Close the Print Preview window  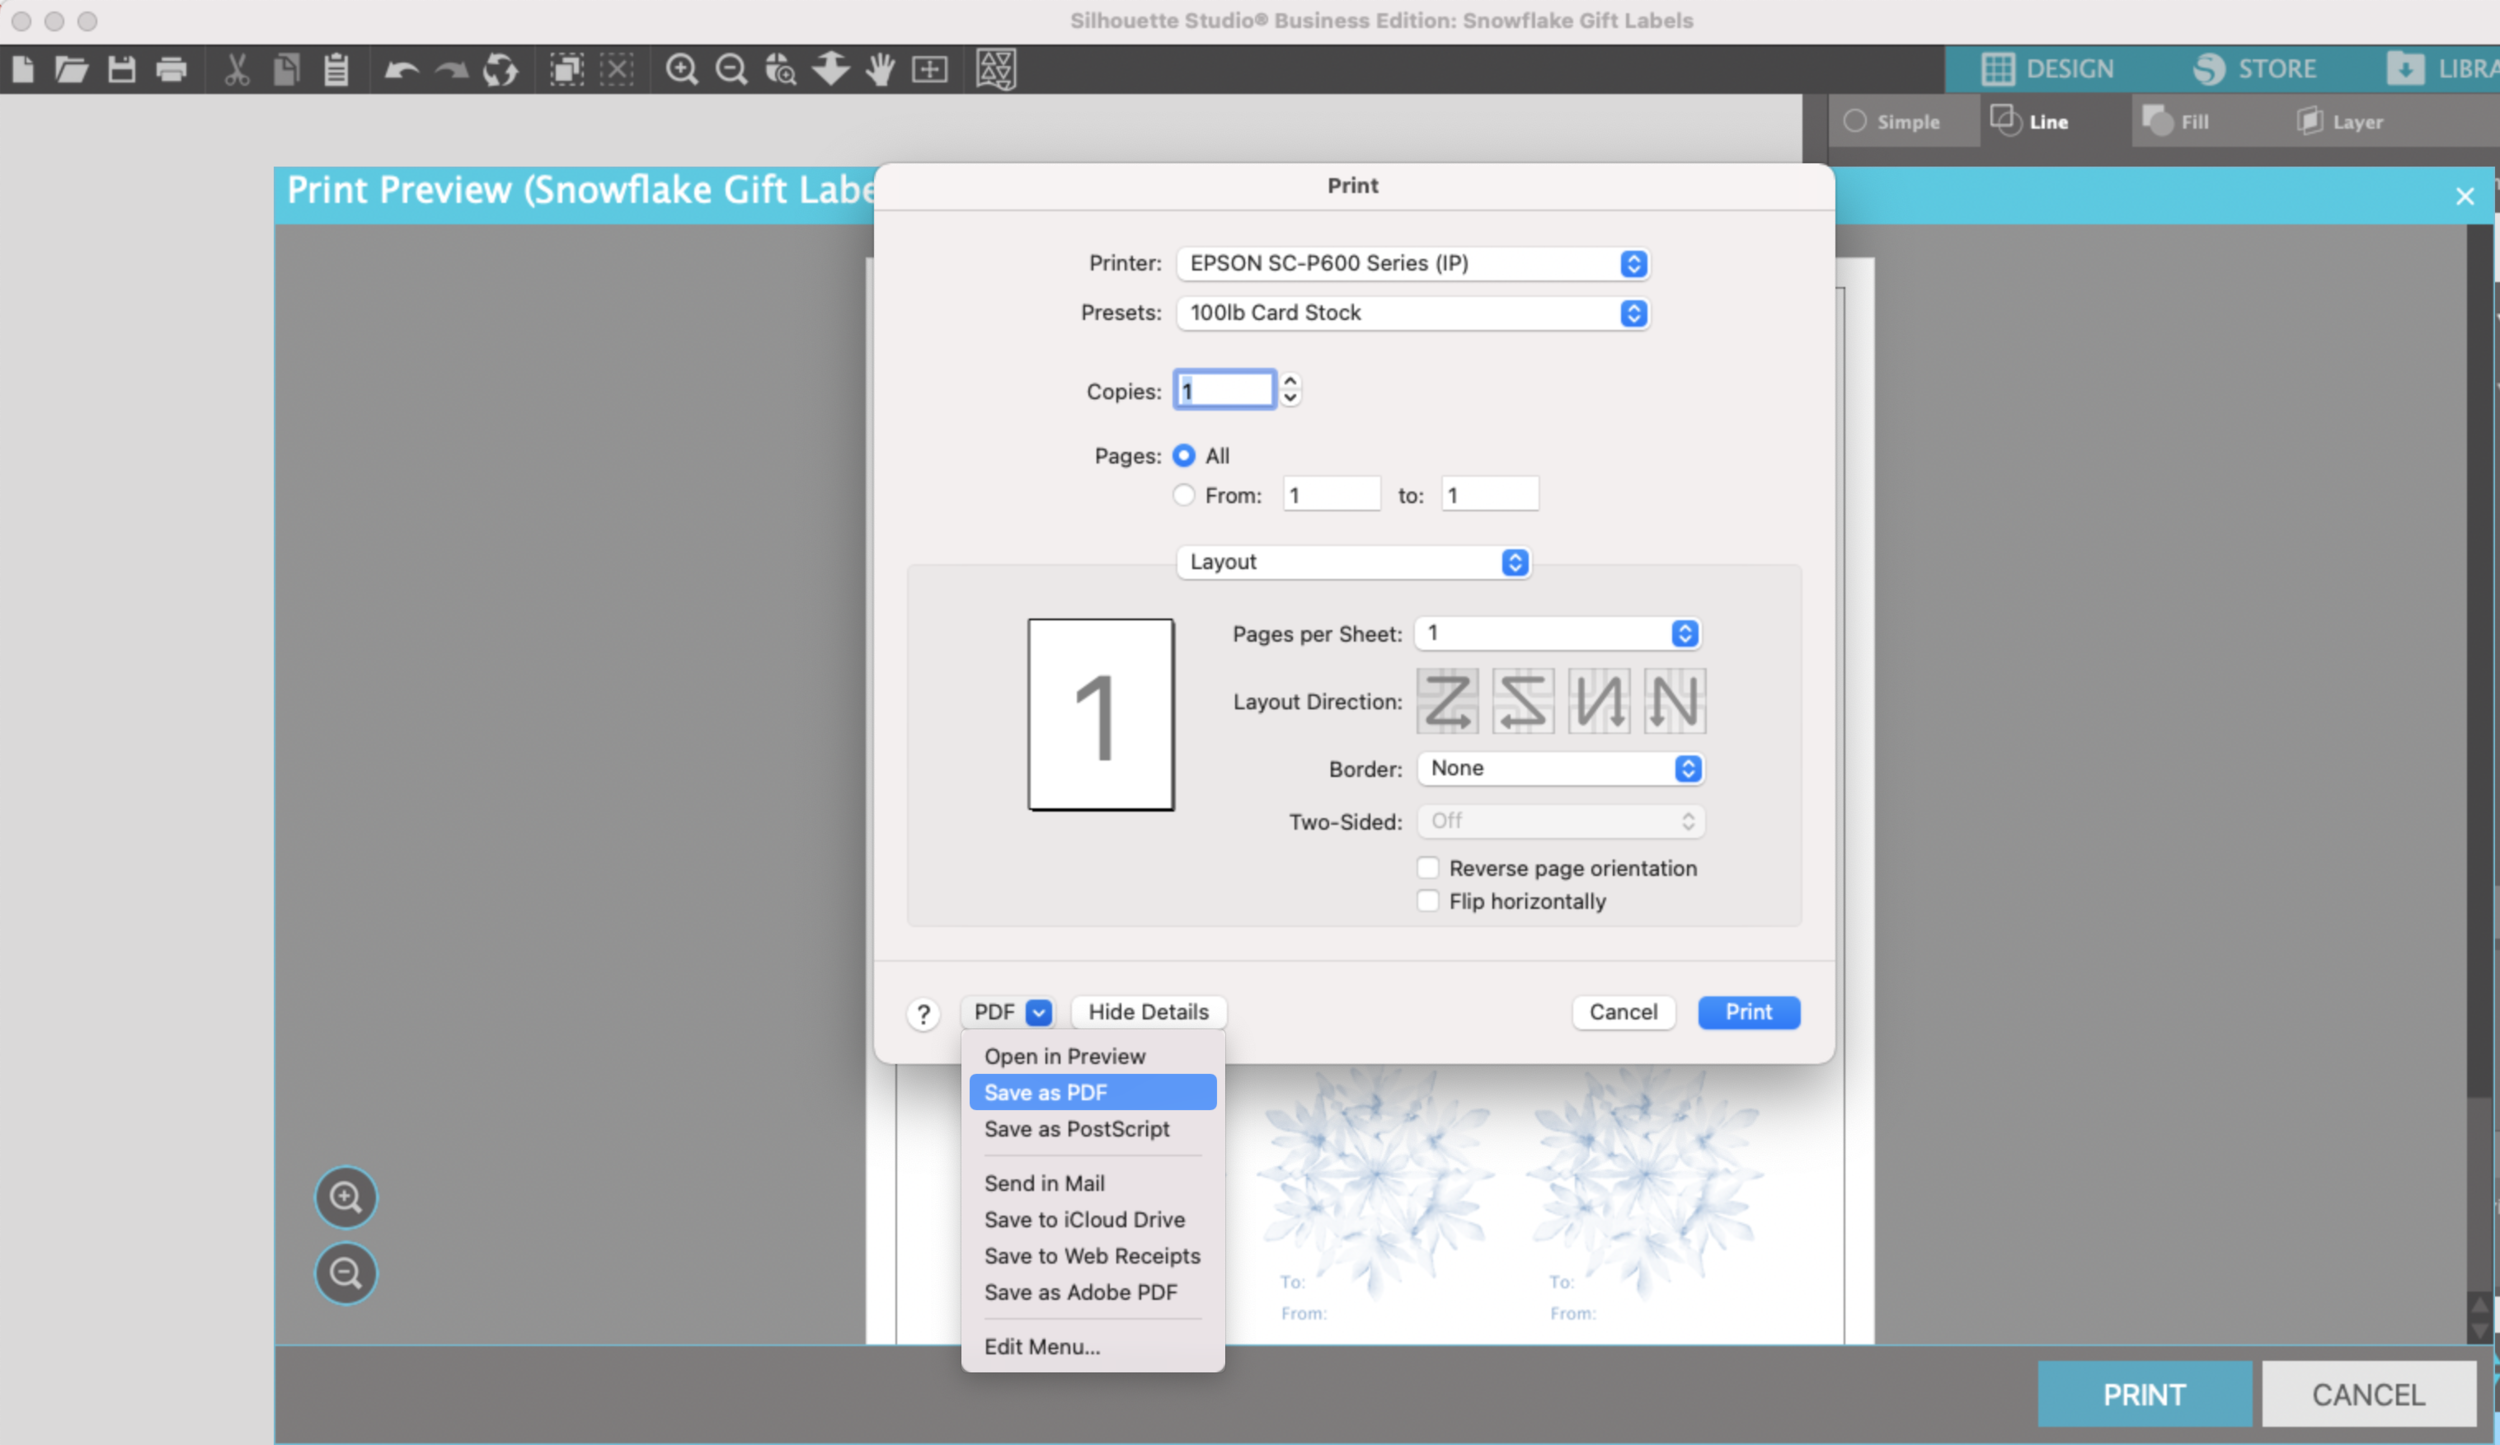2464,196
